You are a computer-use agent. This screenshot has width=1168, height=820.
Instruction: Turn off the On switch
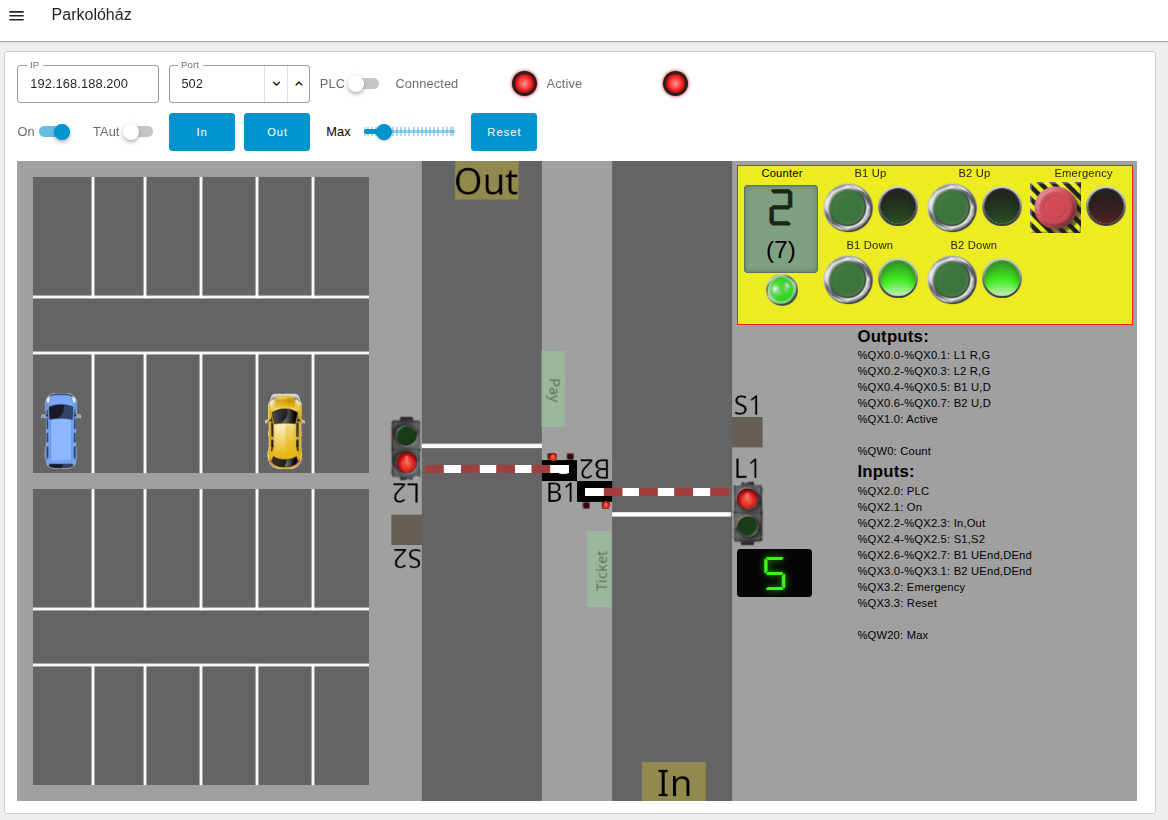pyautogui.click(x=54, y=132)
